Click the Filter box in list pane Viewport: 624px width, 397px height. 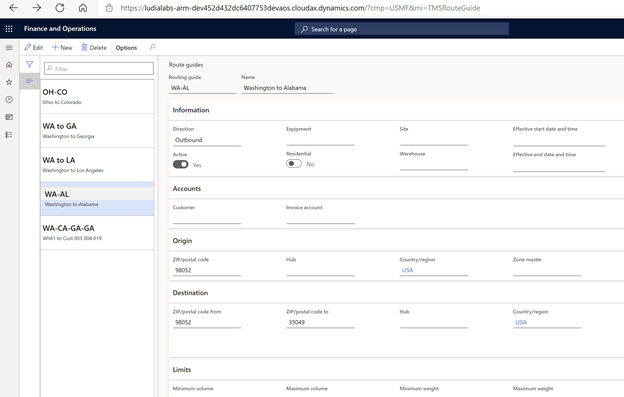(99, 68)
